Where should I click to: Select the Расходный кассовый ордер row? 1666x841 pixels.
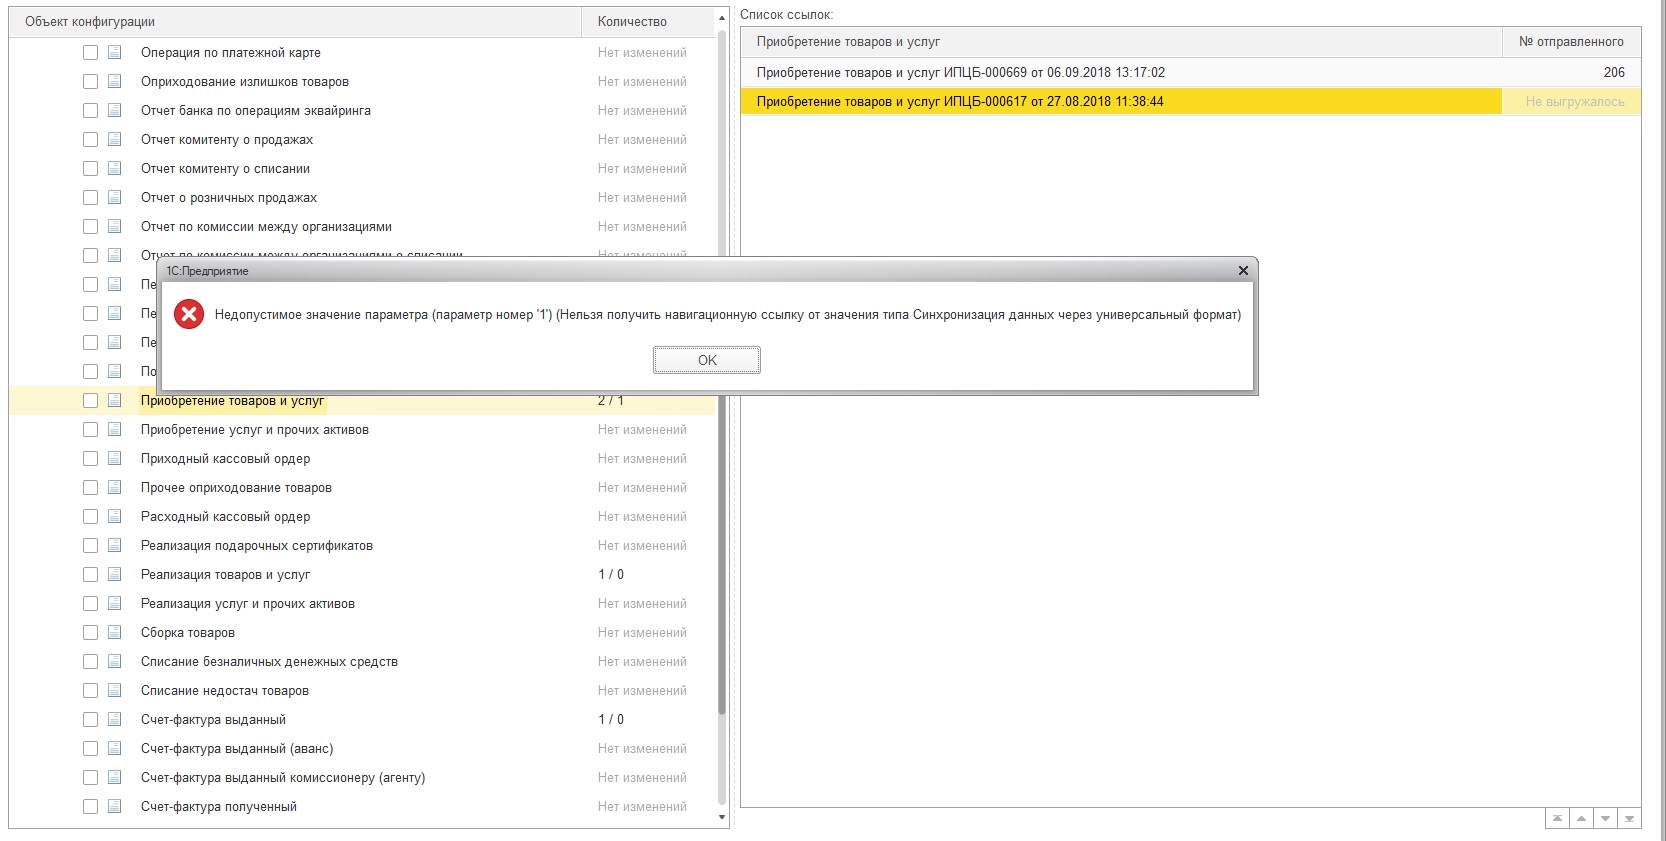pos(362,516)
